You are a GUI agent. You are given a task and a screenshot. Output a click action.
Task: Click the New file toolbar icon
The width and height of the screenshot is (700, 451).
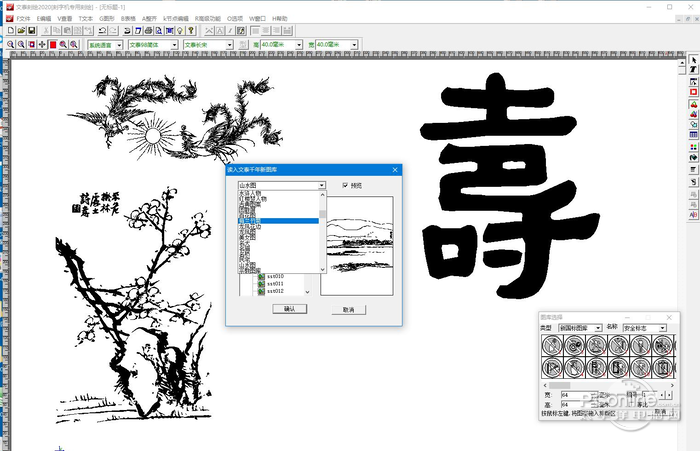pyautogui.click(x=8, y=31)
